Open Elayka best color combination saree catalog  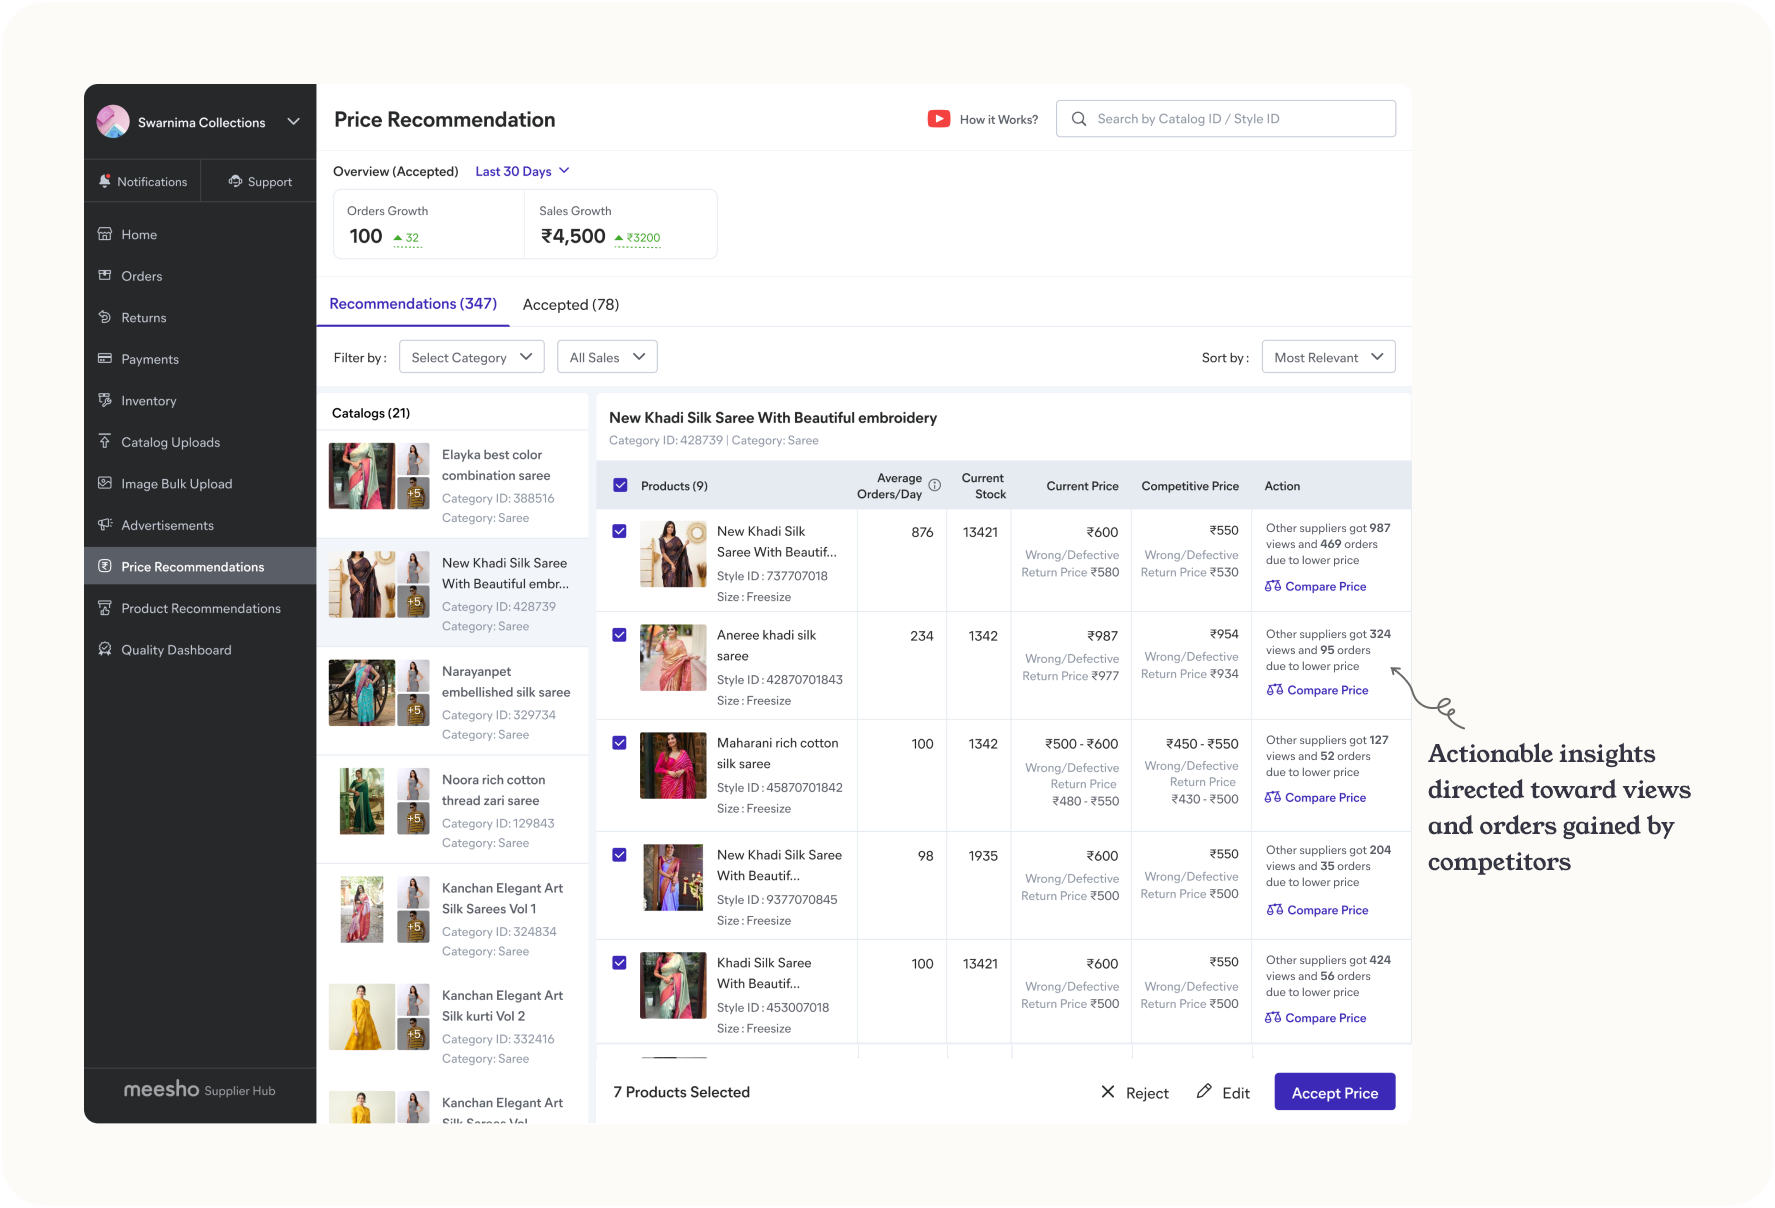point(453,485)
